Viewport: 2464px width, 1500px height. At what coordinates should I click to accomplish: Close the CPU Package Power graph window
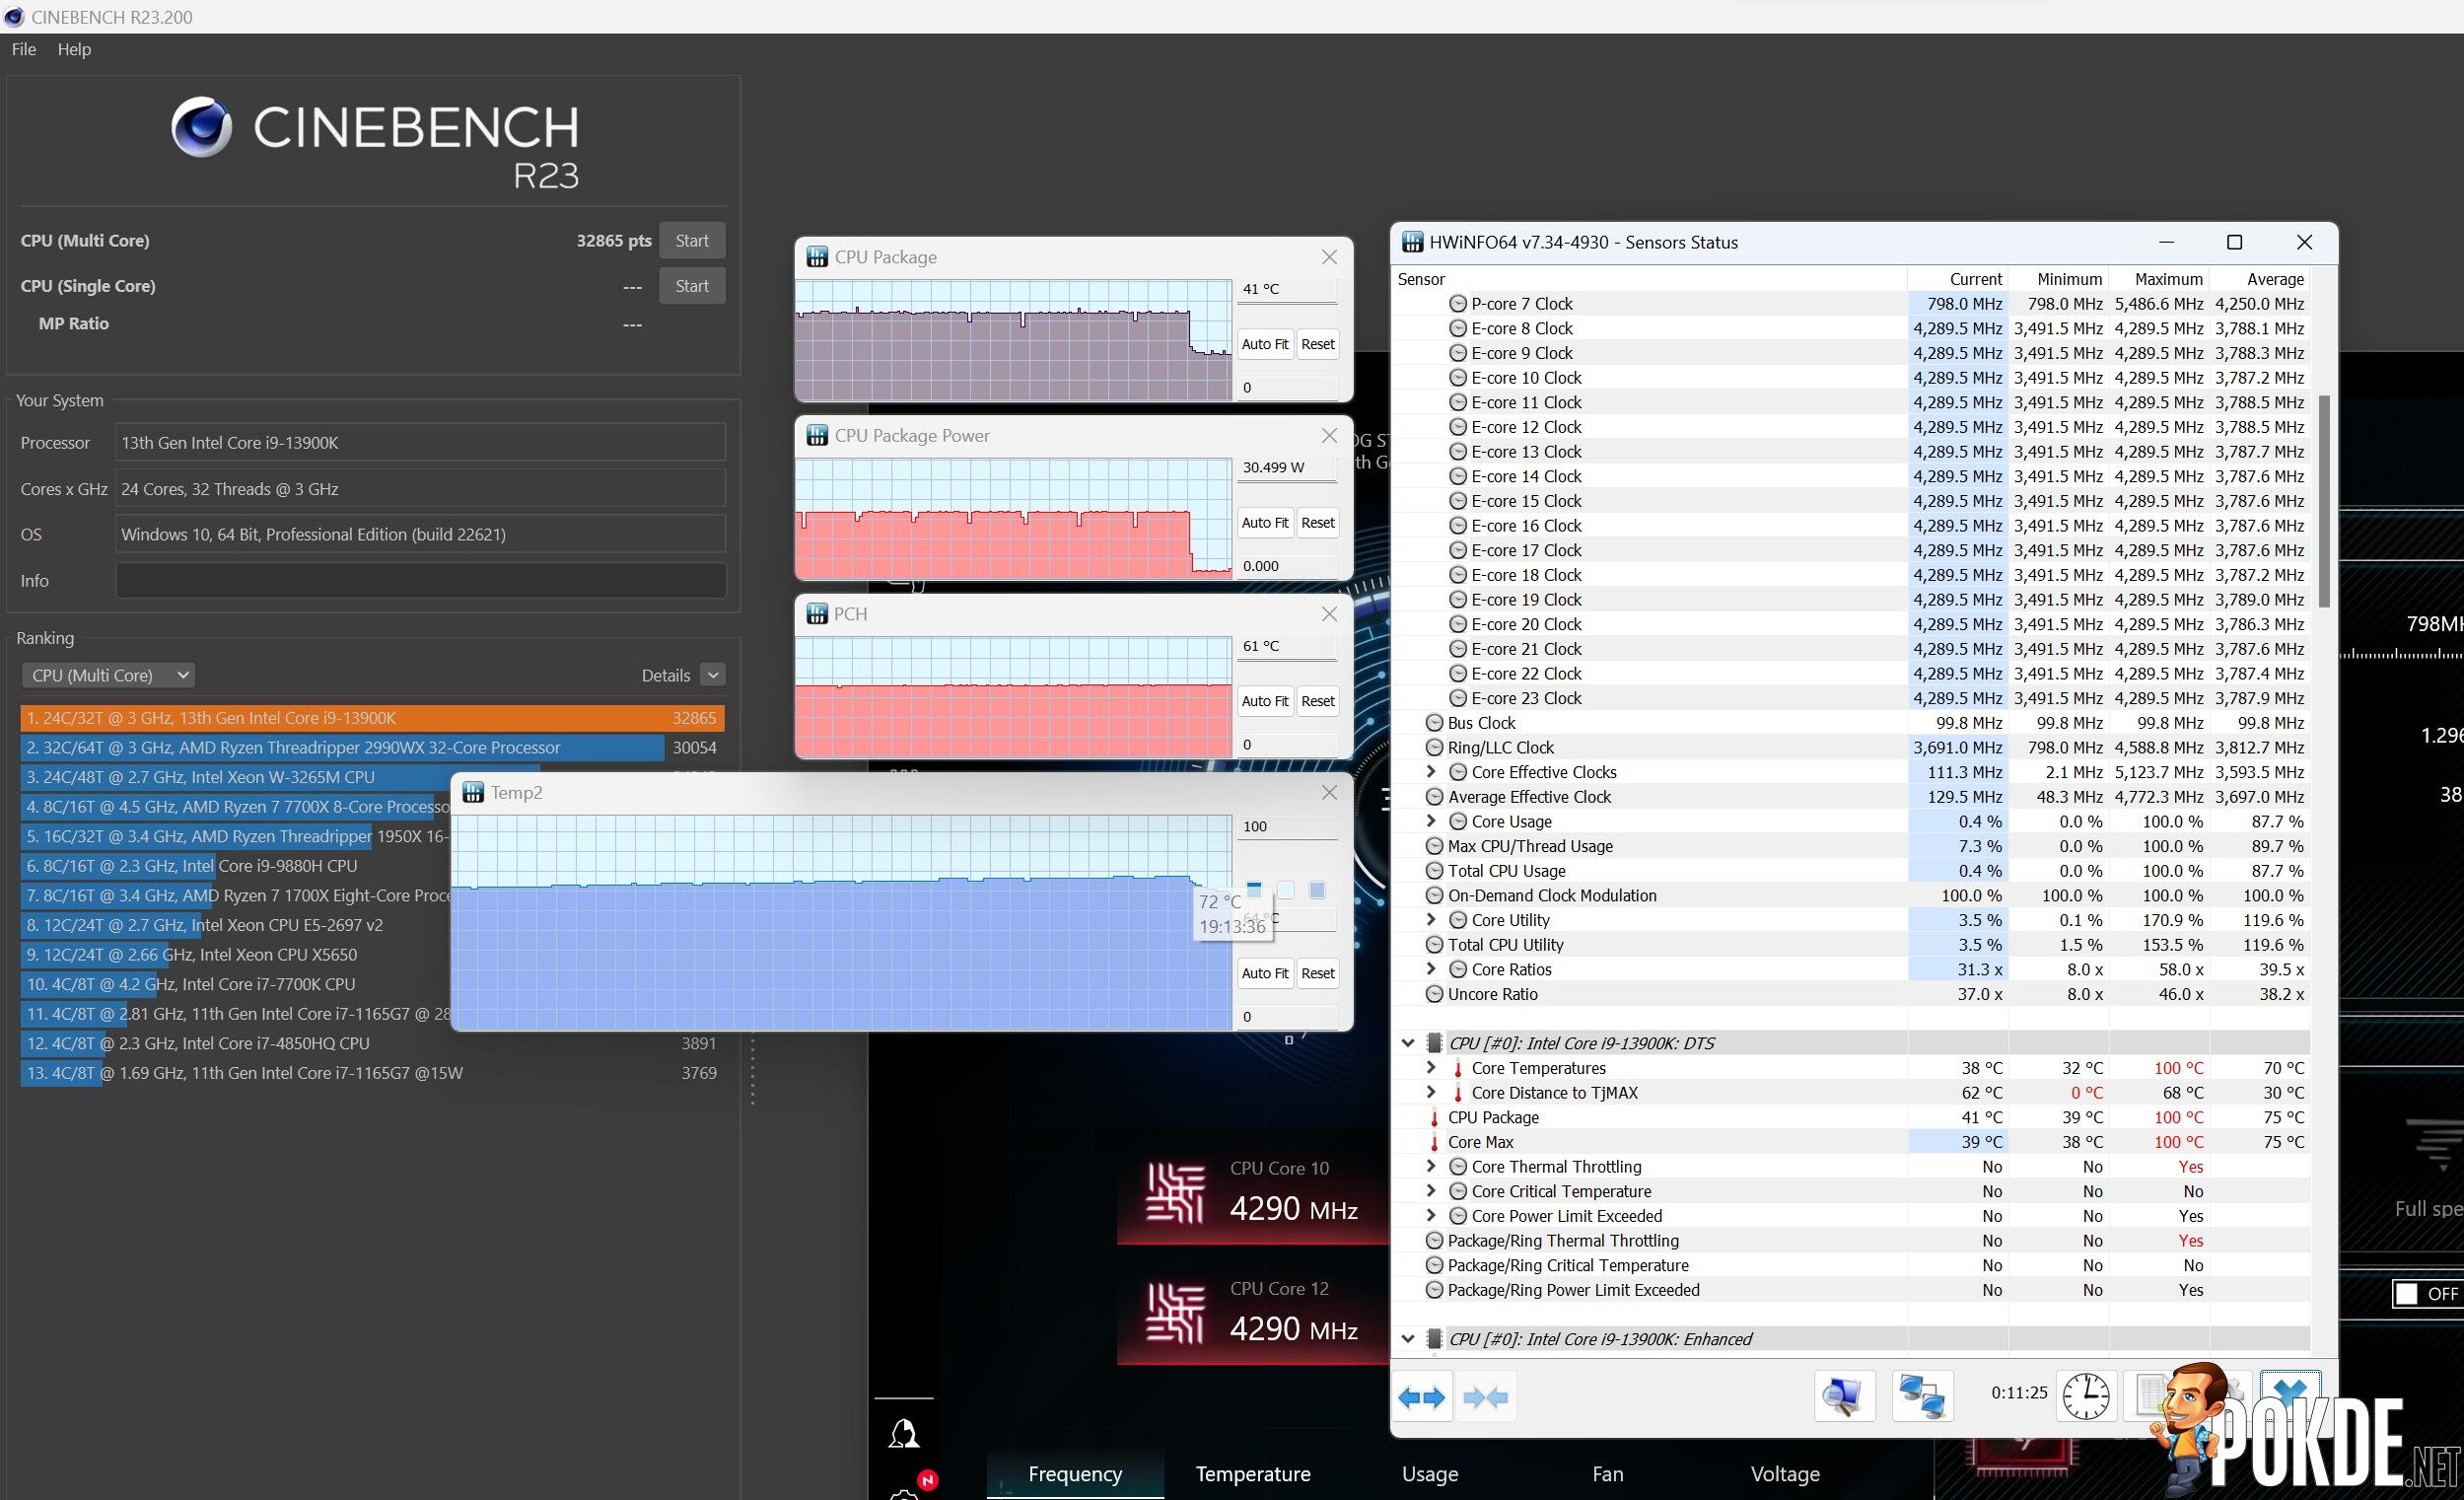click(1329, 435)
